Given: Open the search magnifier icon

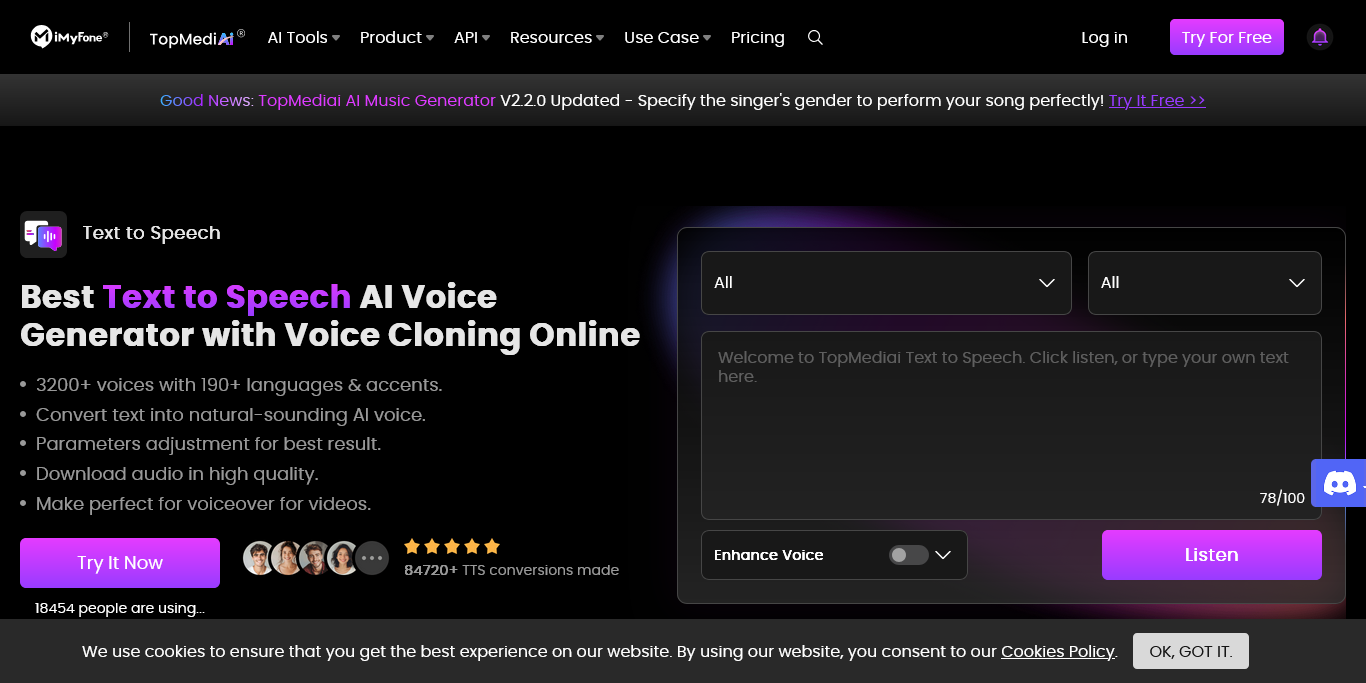Looking at the screenshot, I should pos(815,37).
